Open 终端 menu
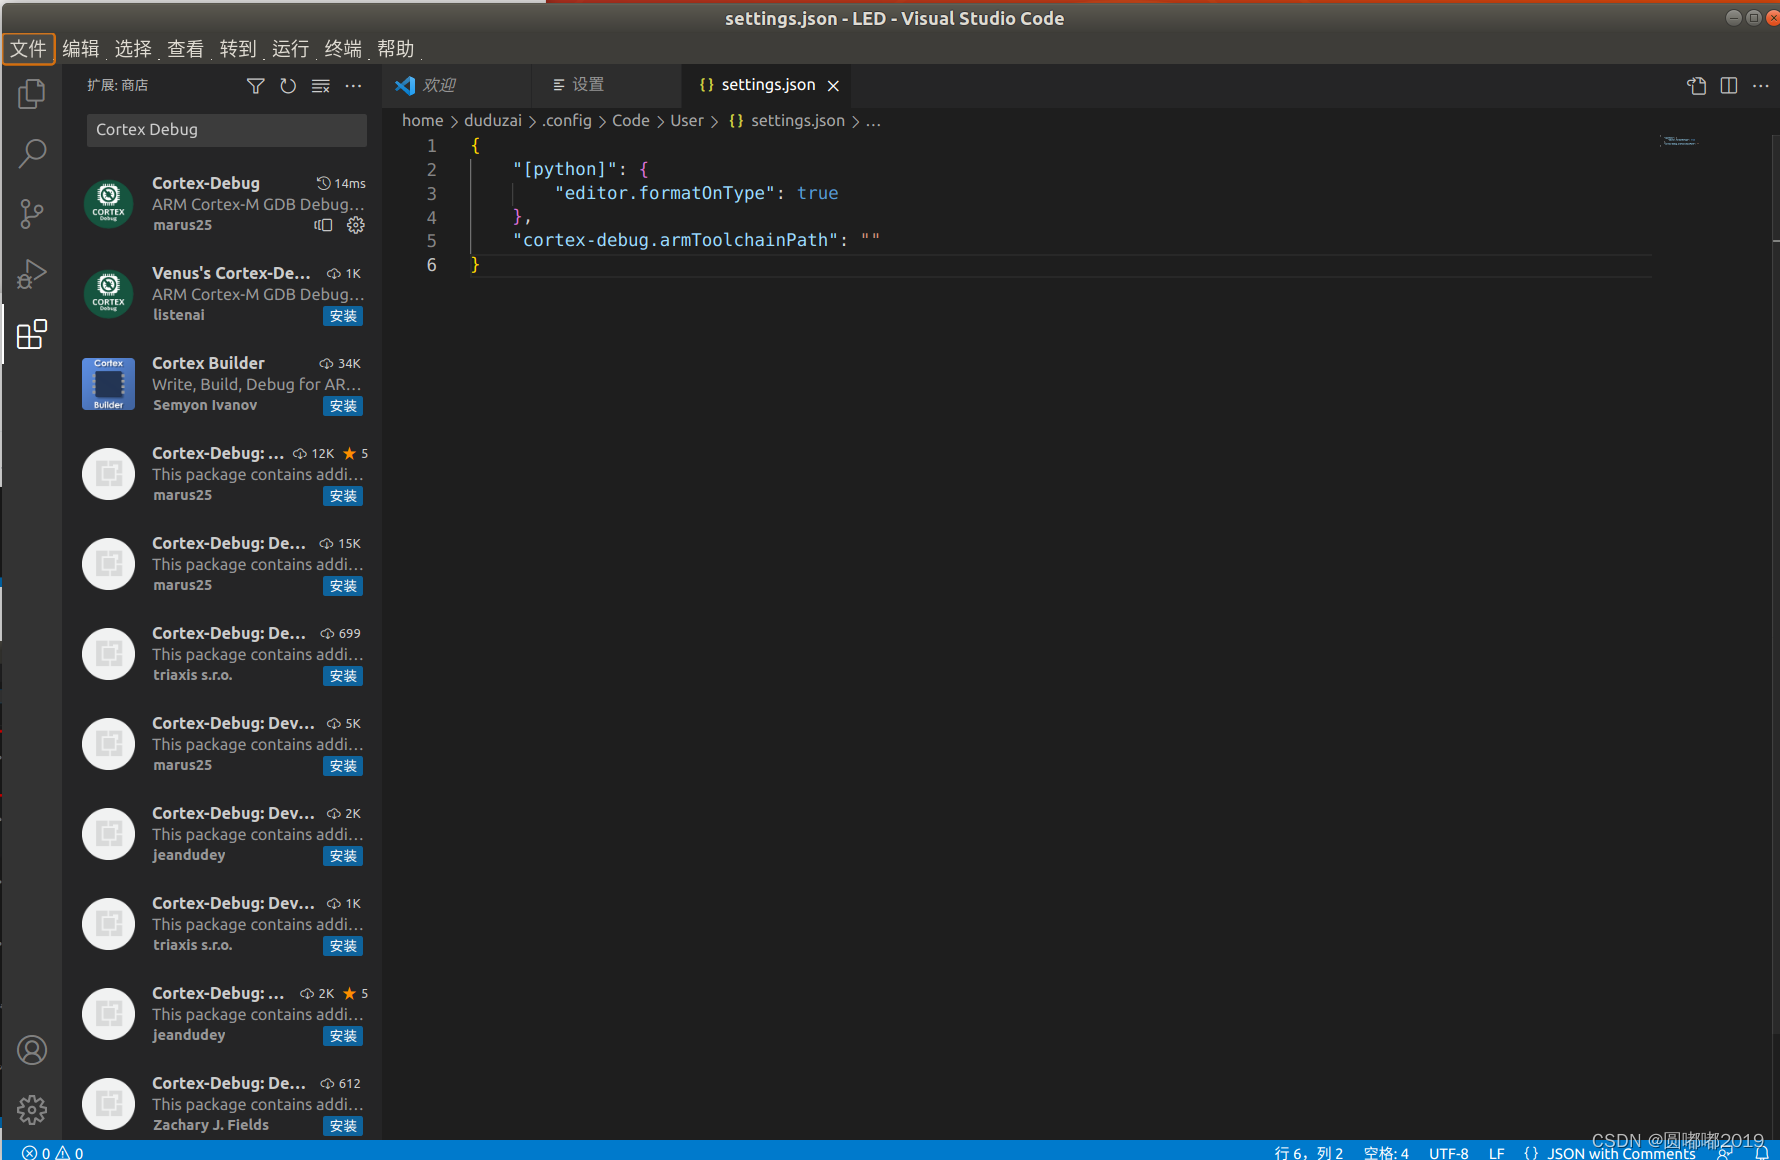1780x1160 pixels. 343,49
